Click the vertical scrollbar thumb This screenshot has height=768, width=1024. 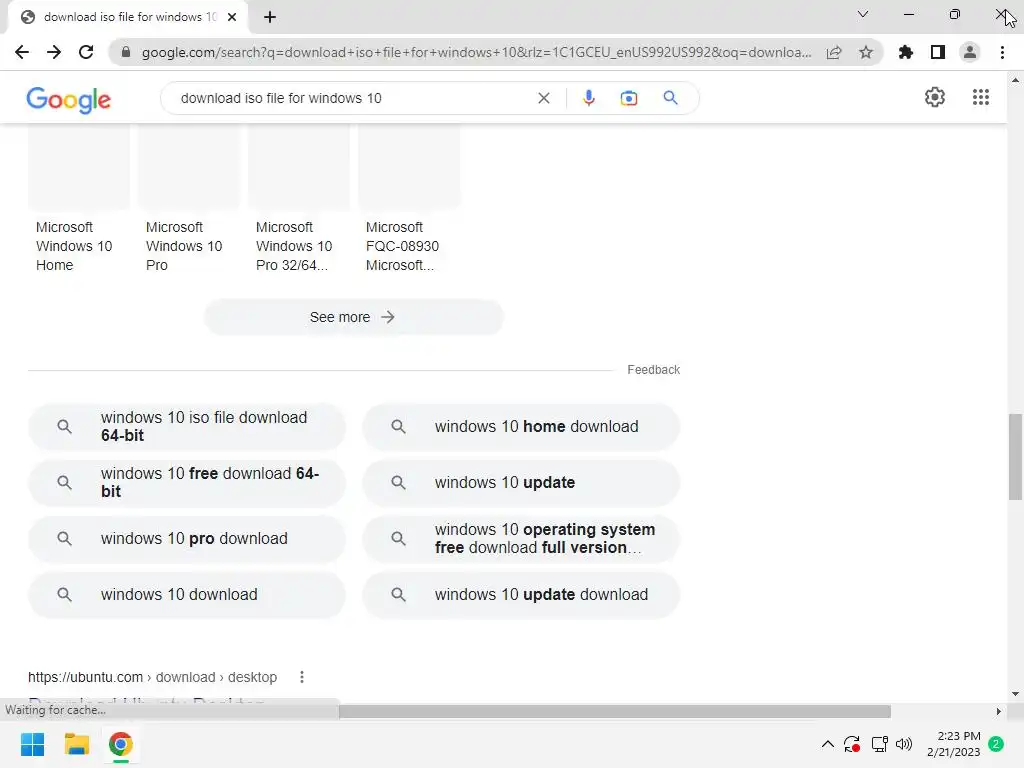tap(1015, 456)
